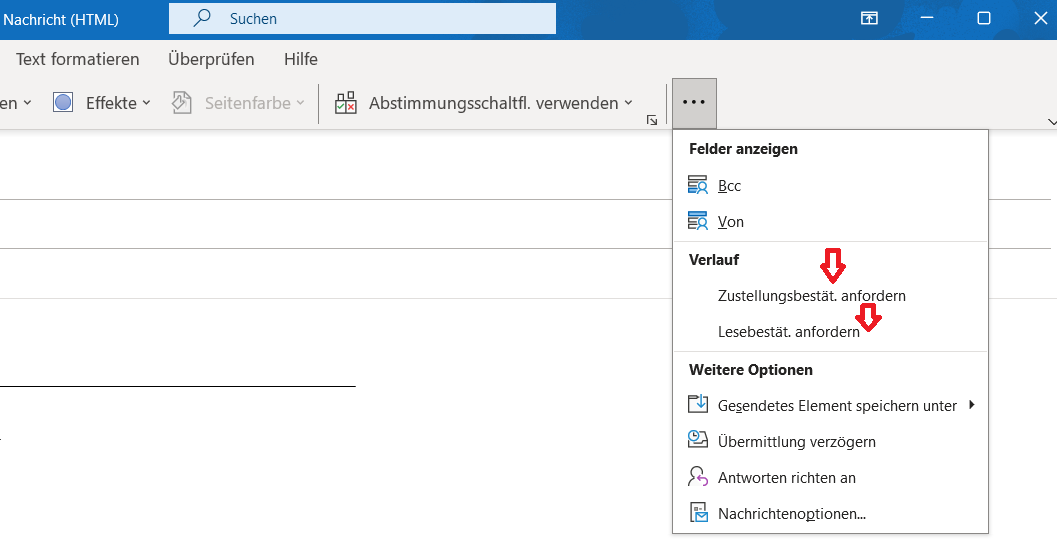Click the Weitere Optionen heading

pos(750,369)
